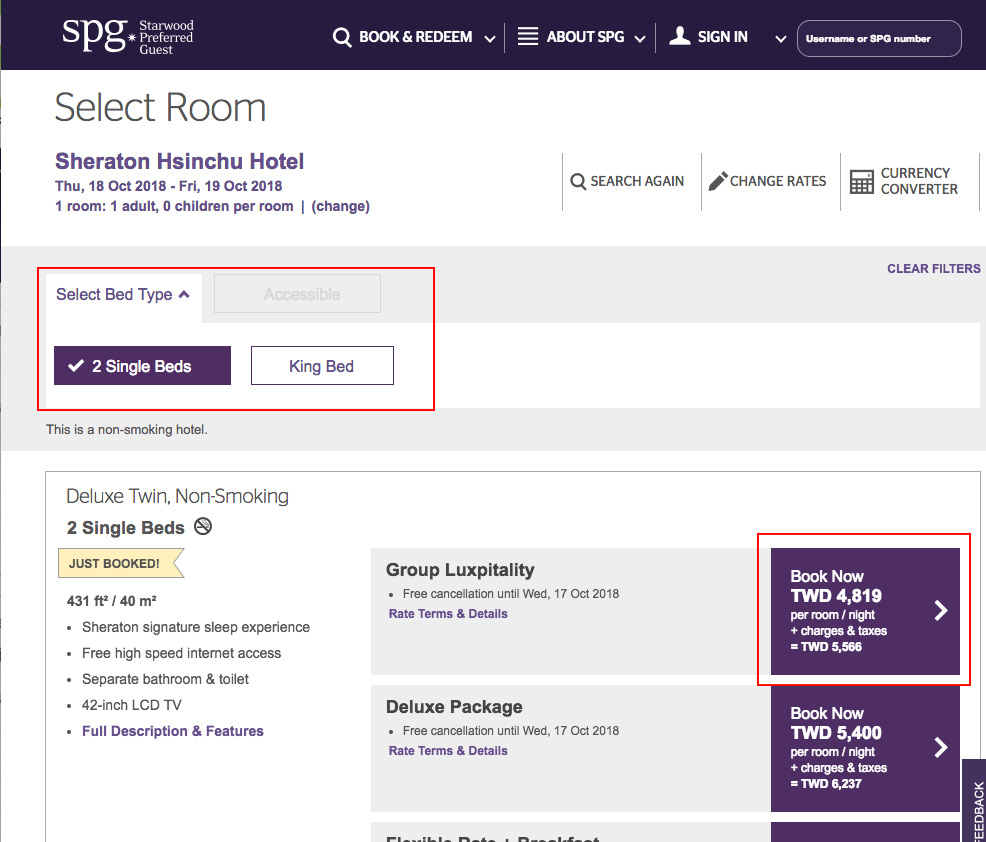Click the arrow on the Deluxe Package Book Now

(x=941, y=747)
